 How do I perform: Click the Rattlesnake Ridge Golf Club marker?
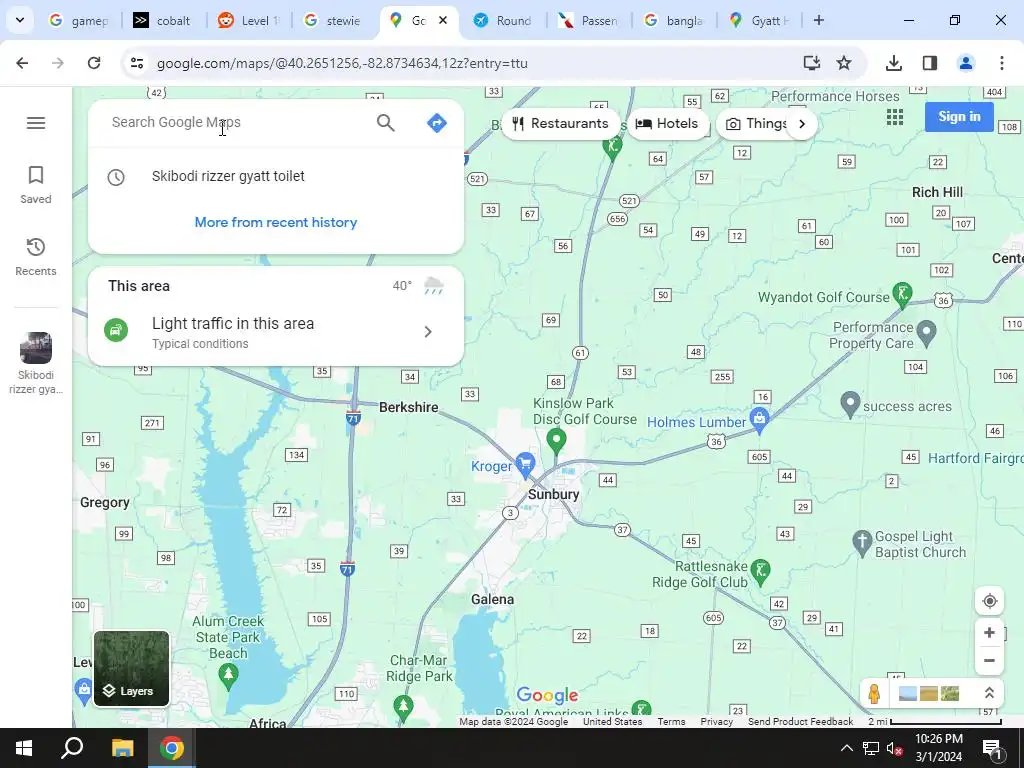(x=760, y=571)
